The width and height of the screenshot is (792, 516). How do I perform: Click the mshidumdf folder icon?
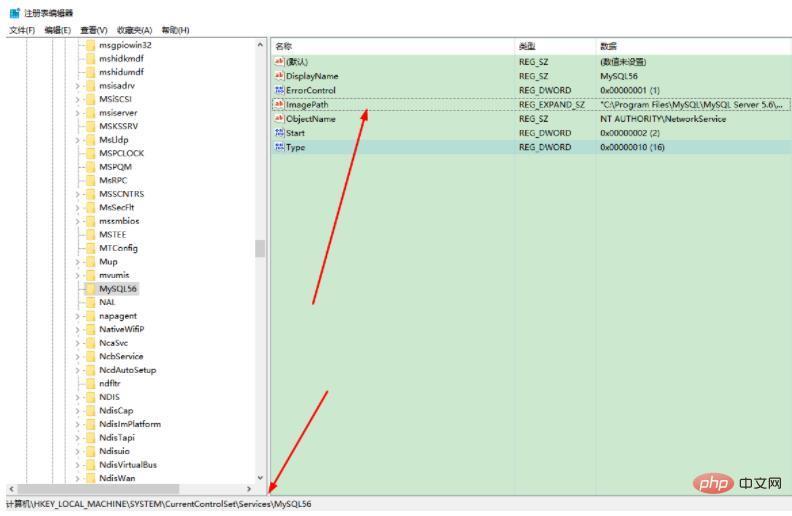[90, 72]
